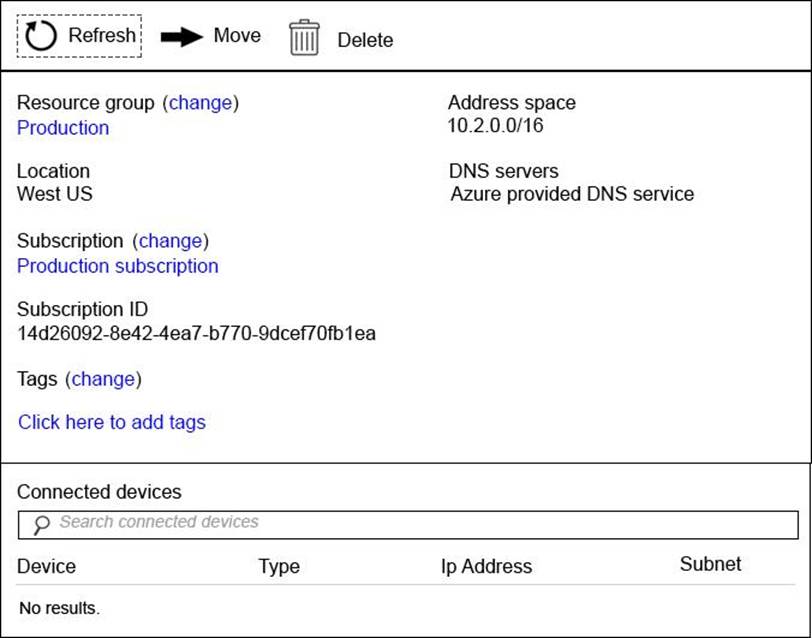Open the Production resource group link

(x=63, y=128)
